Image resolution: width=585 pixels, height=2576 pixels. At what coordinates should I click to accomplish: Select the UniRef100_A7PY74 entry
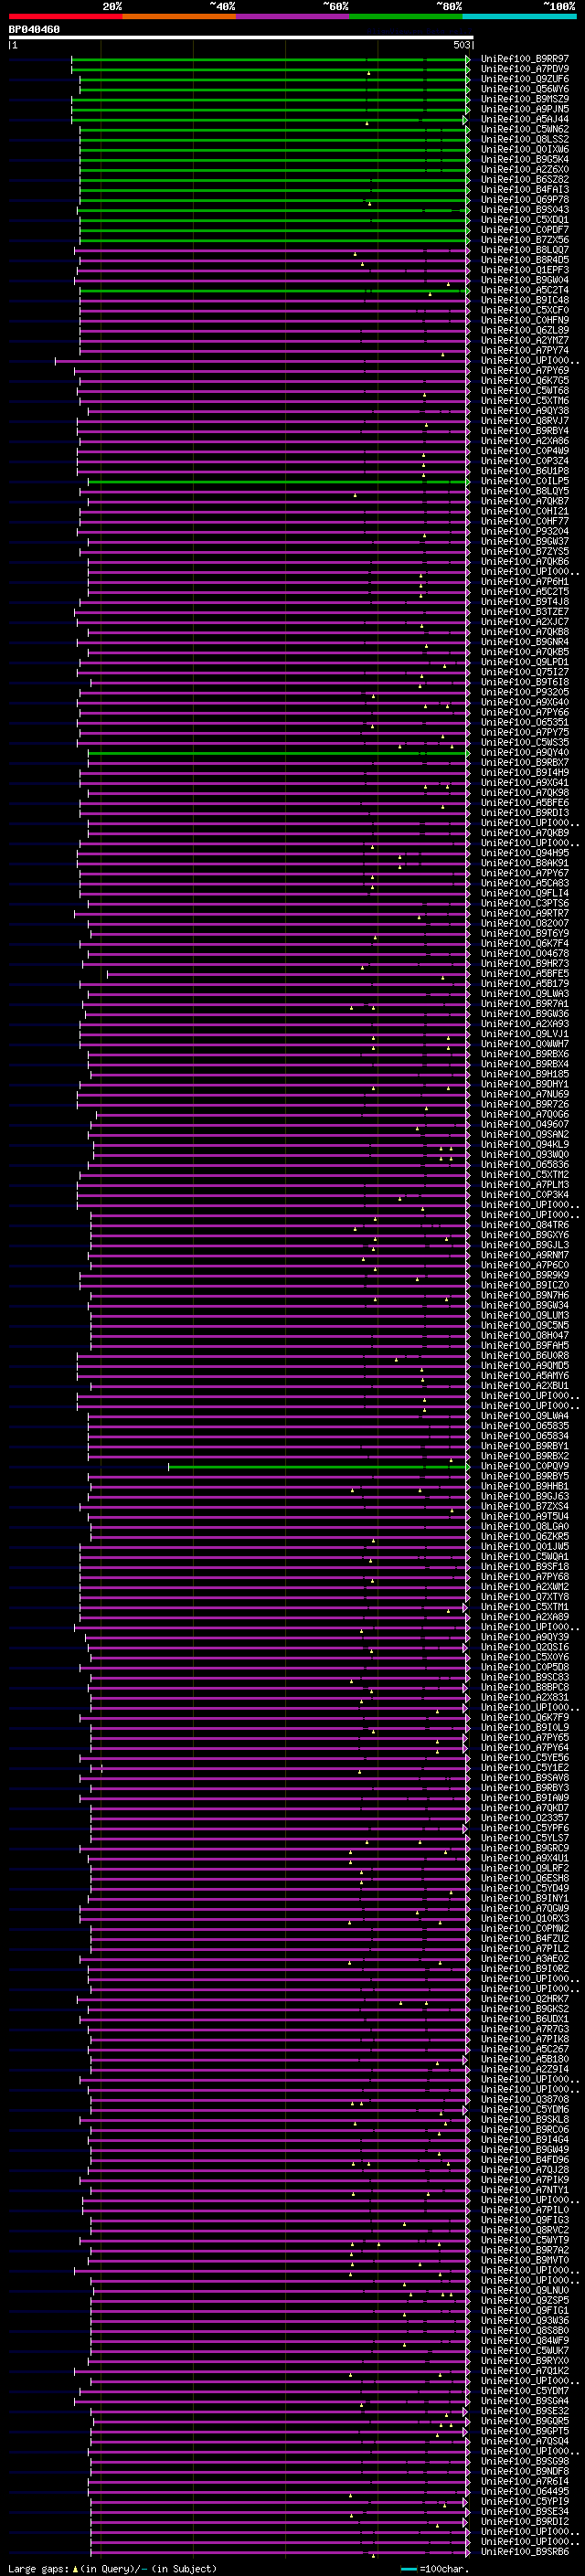(525, 350)
